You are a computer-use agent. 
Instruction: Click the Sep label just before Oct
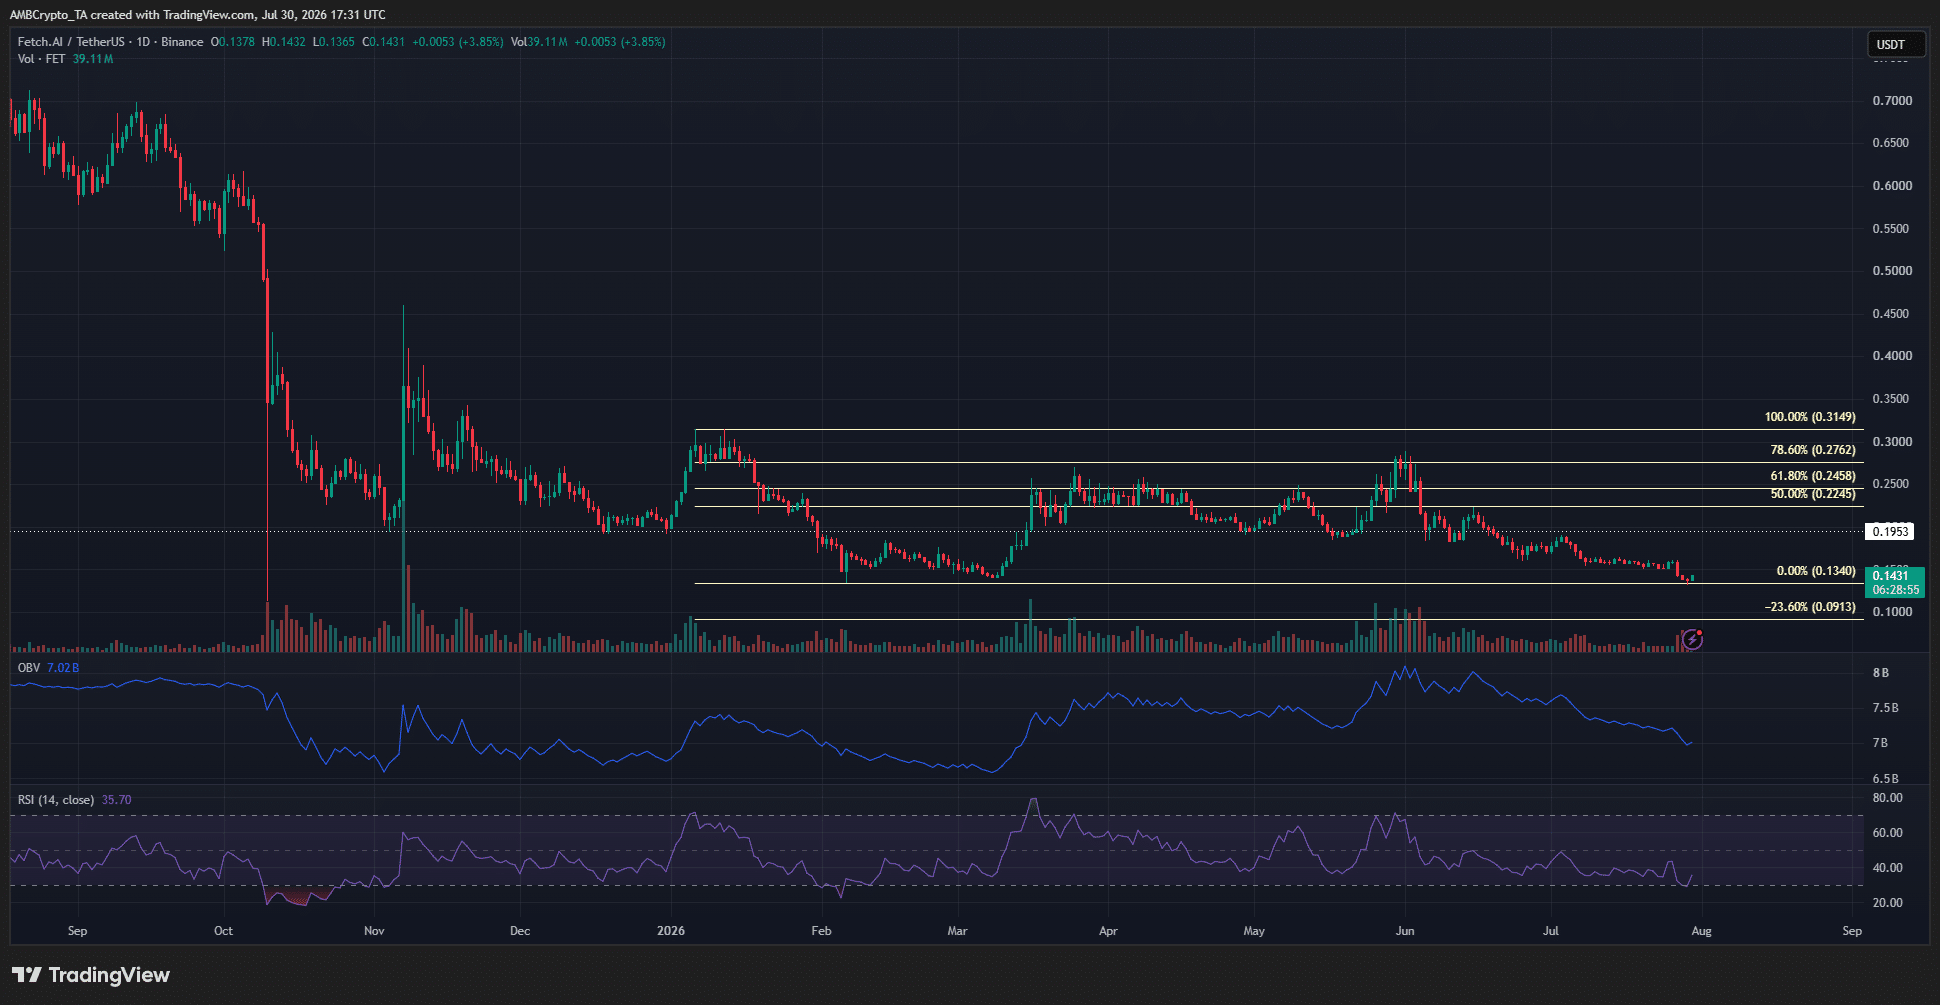(78, 931)
